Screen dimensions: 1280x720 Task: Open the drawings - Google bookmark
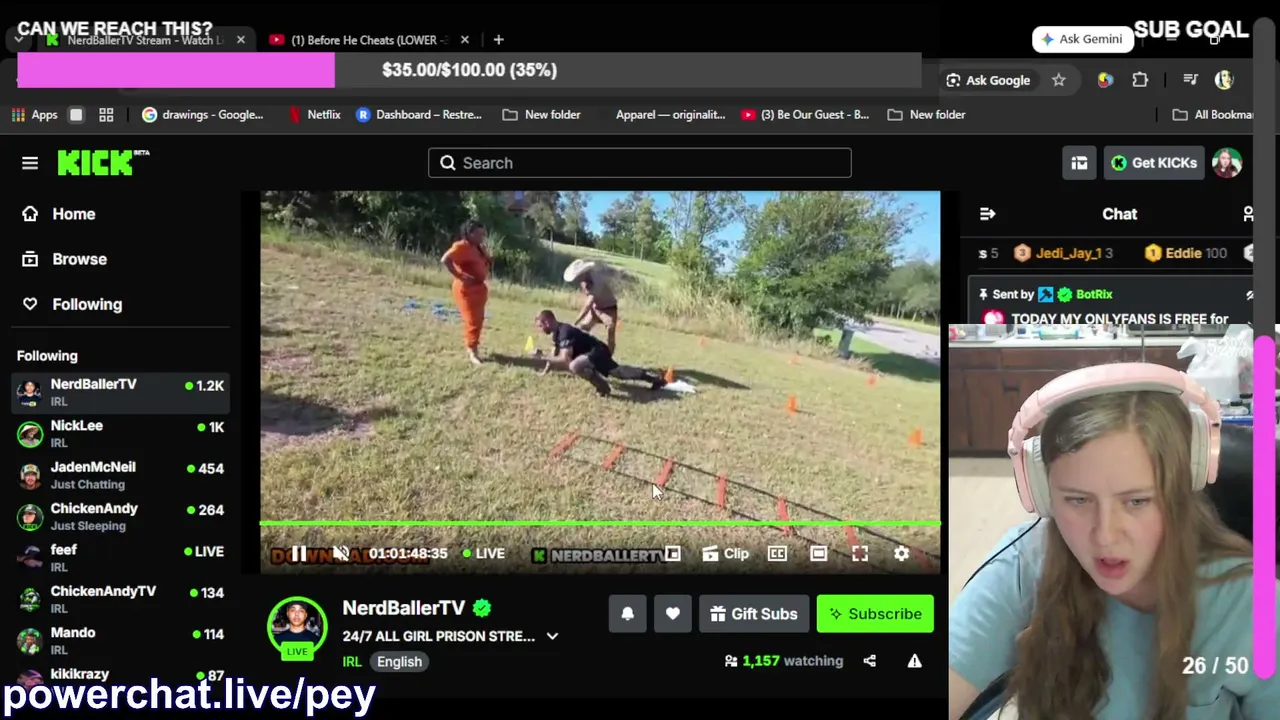pos(203,115)
